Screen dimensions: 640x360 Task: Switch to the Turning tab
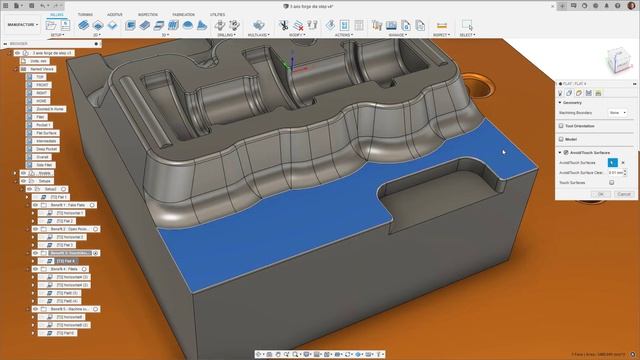[85, 15]
